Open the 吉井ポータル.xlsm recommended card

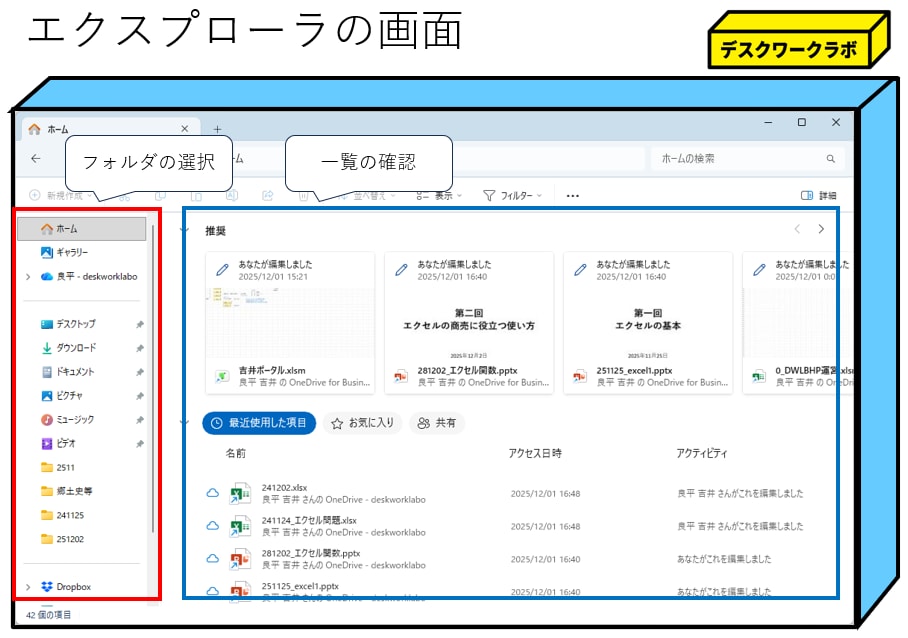[x=290, y=323]
